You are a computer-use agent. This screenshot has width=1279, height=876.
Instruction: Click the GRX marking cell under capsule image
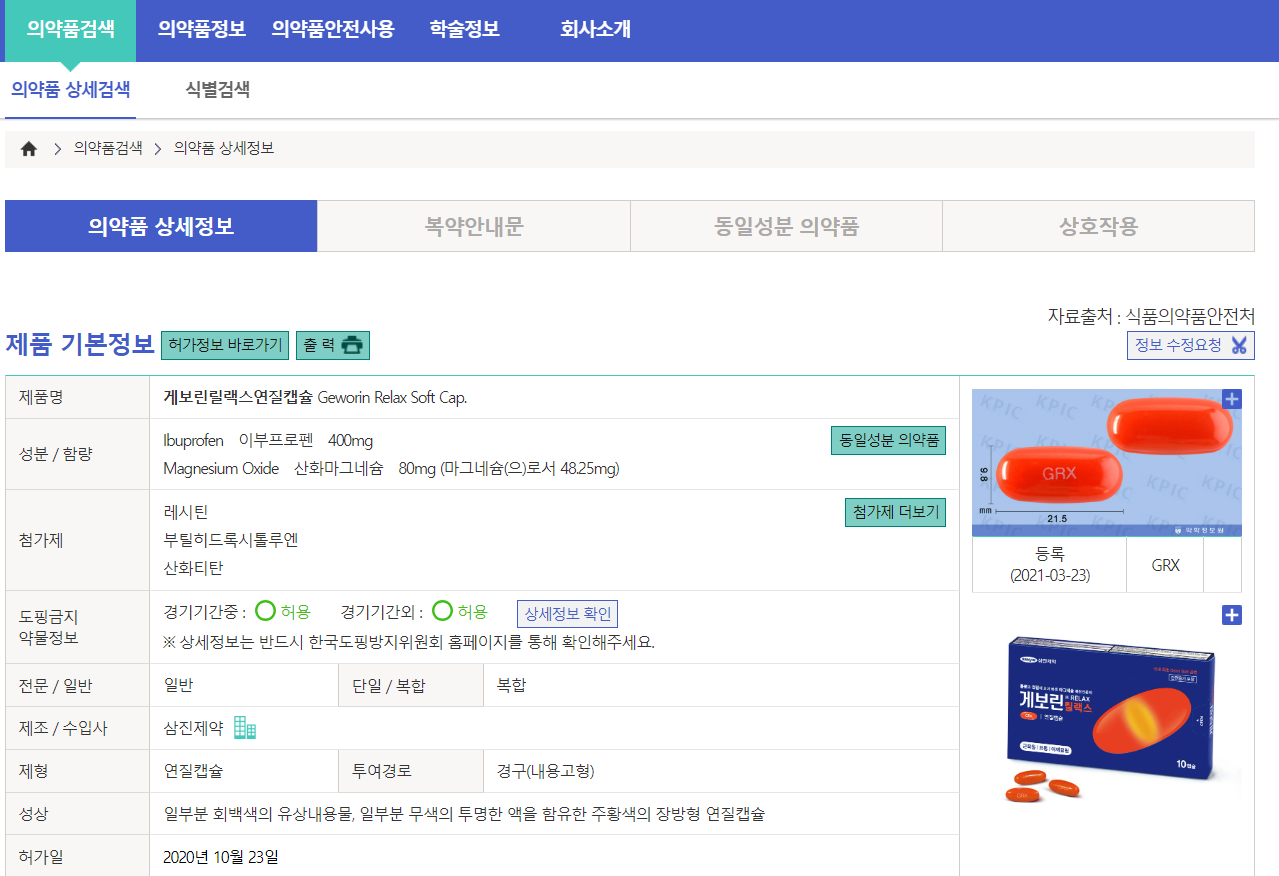coord(1165,565)
